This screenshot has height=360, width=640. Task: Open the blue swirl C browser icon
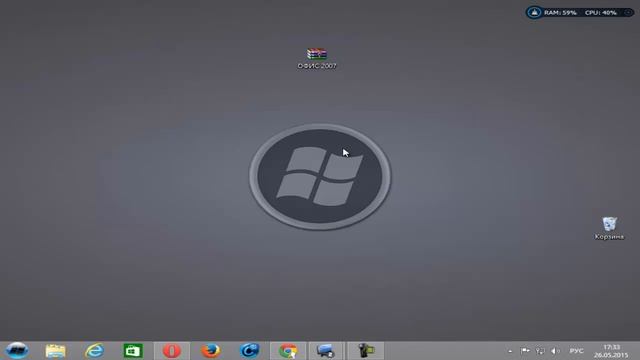click(x=249, y=351)
